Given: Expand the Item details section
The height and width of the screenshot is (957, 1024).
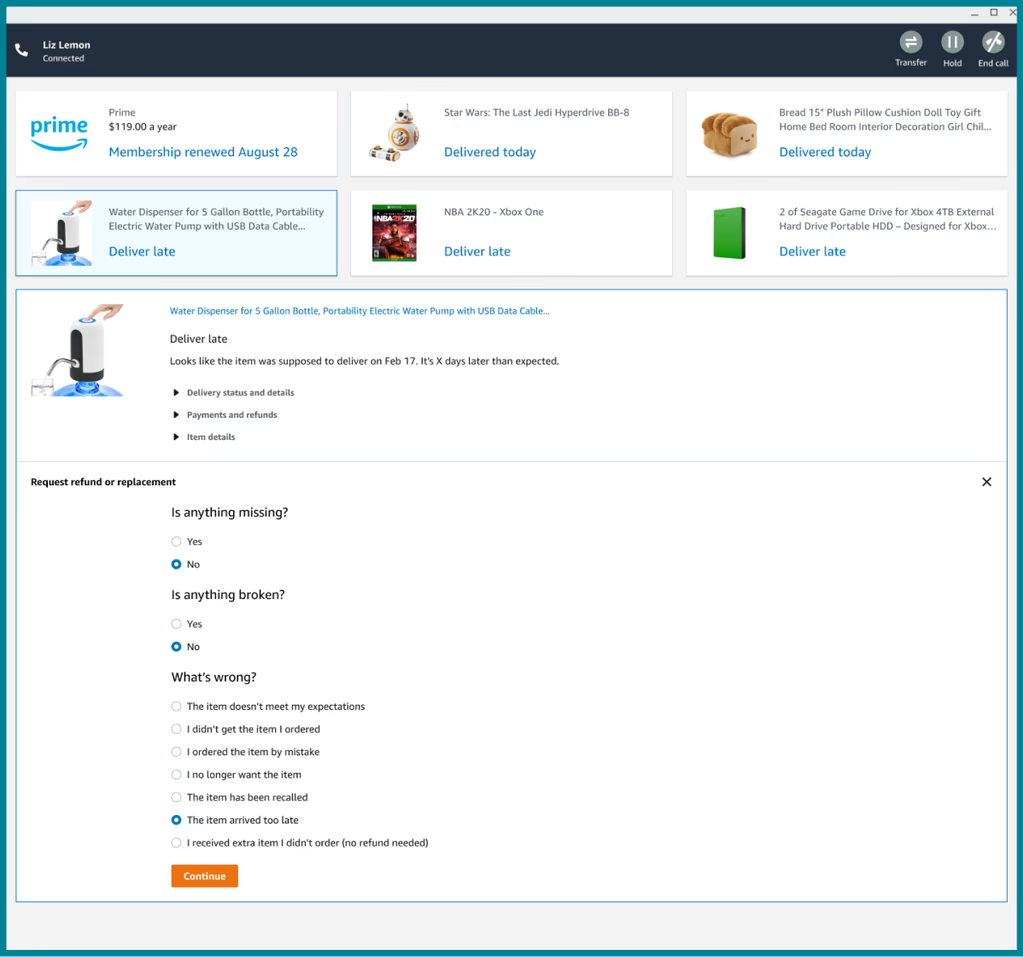Looking at the screenshot, I should [x=210, y=437].
